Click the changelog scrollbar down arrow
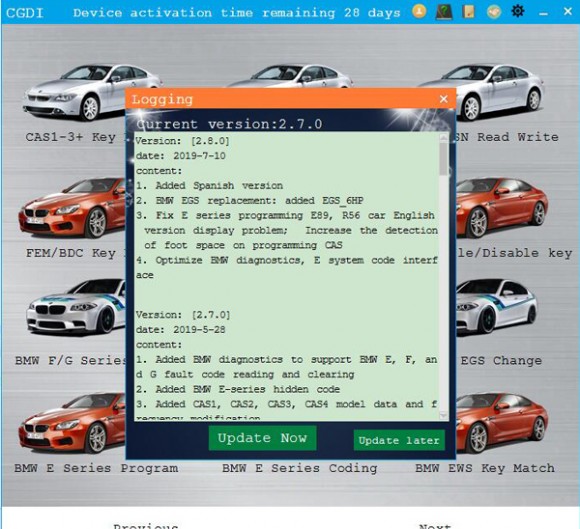Viewport: 580px width, 529px height. pyautogui.click(x=444, y=416)
